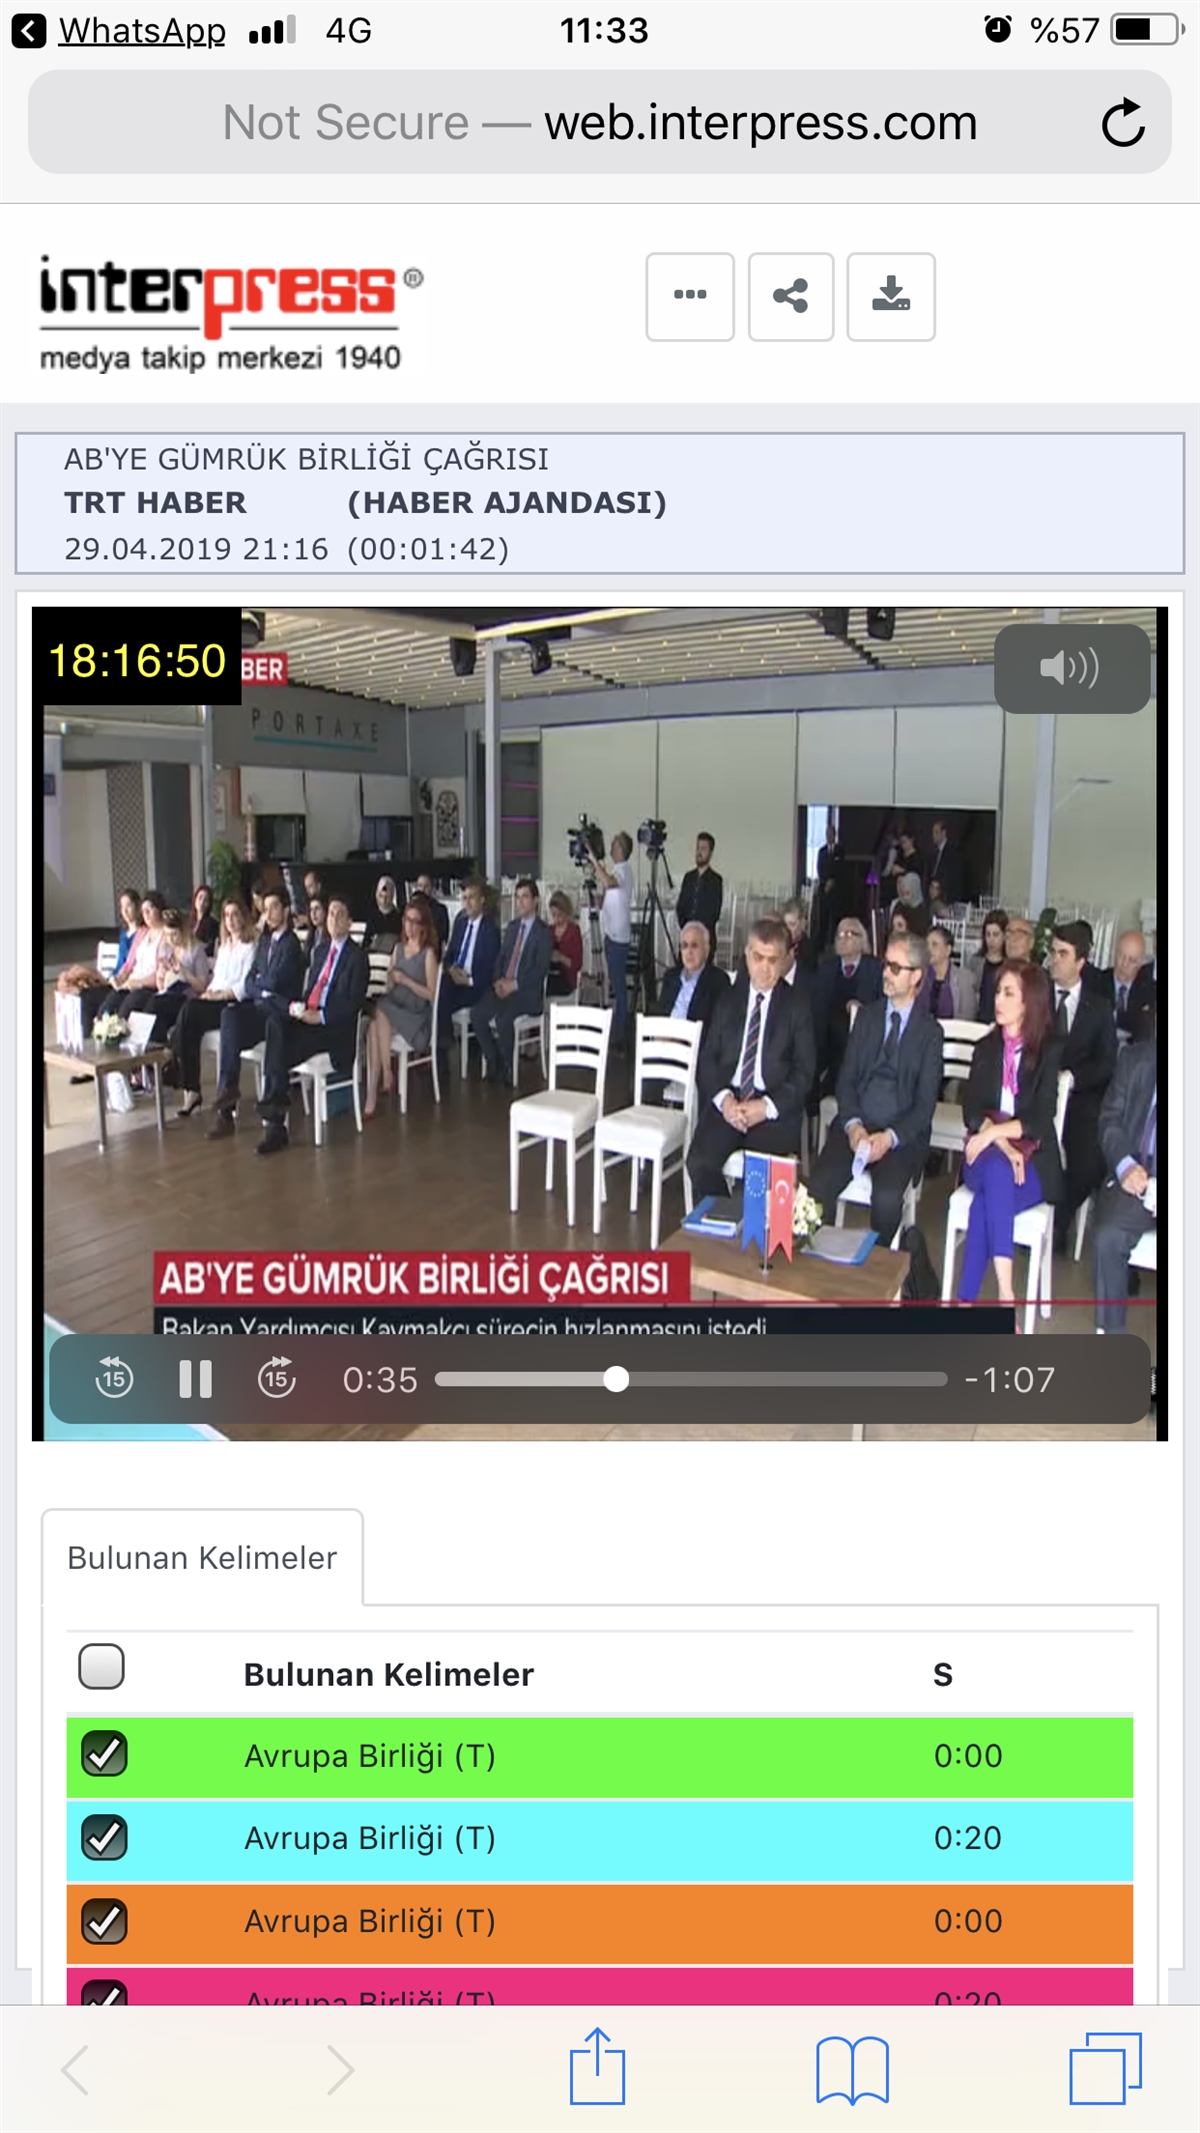This screenshot has height=2133, width=1200.
Task: Open Safari tabs overview
Action: (1105, 2069)
